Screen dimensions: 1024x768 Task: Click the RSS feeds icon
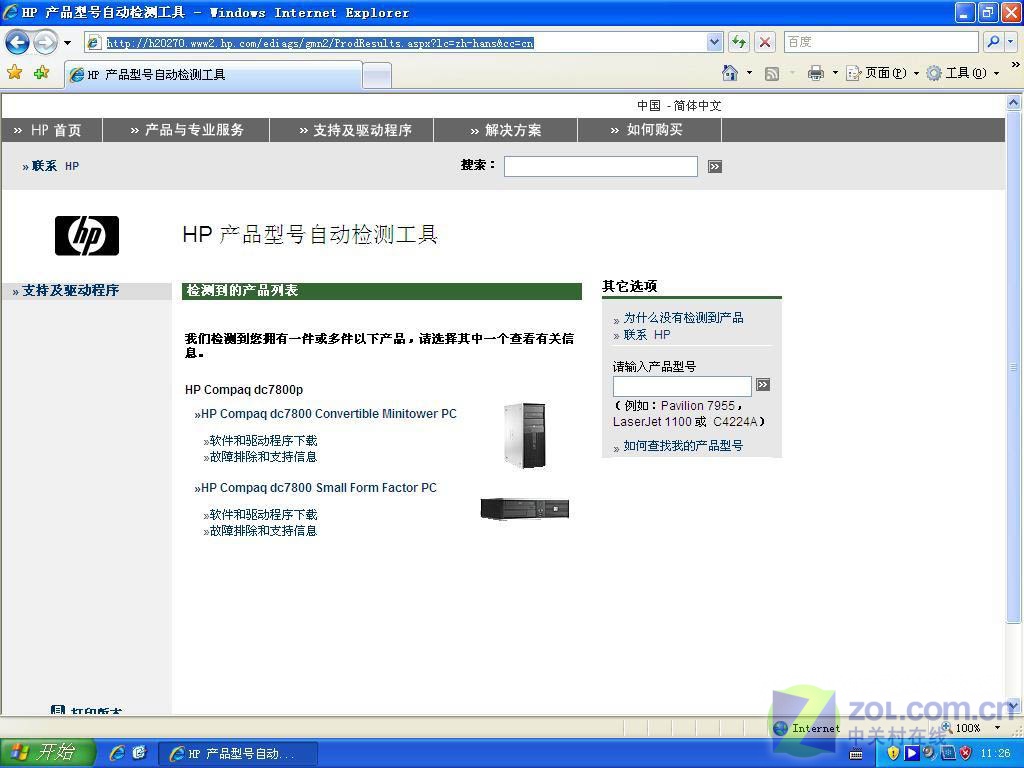[x=772, y=74]
